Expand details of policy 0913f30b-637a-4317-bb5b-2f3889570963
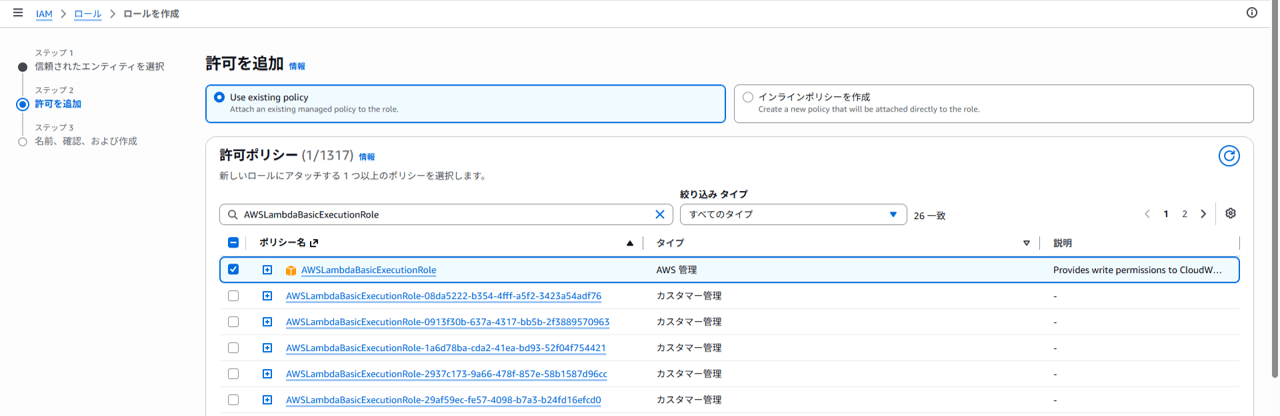 point(267,322)
